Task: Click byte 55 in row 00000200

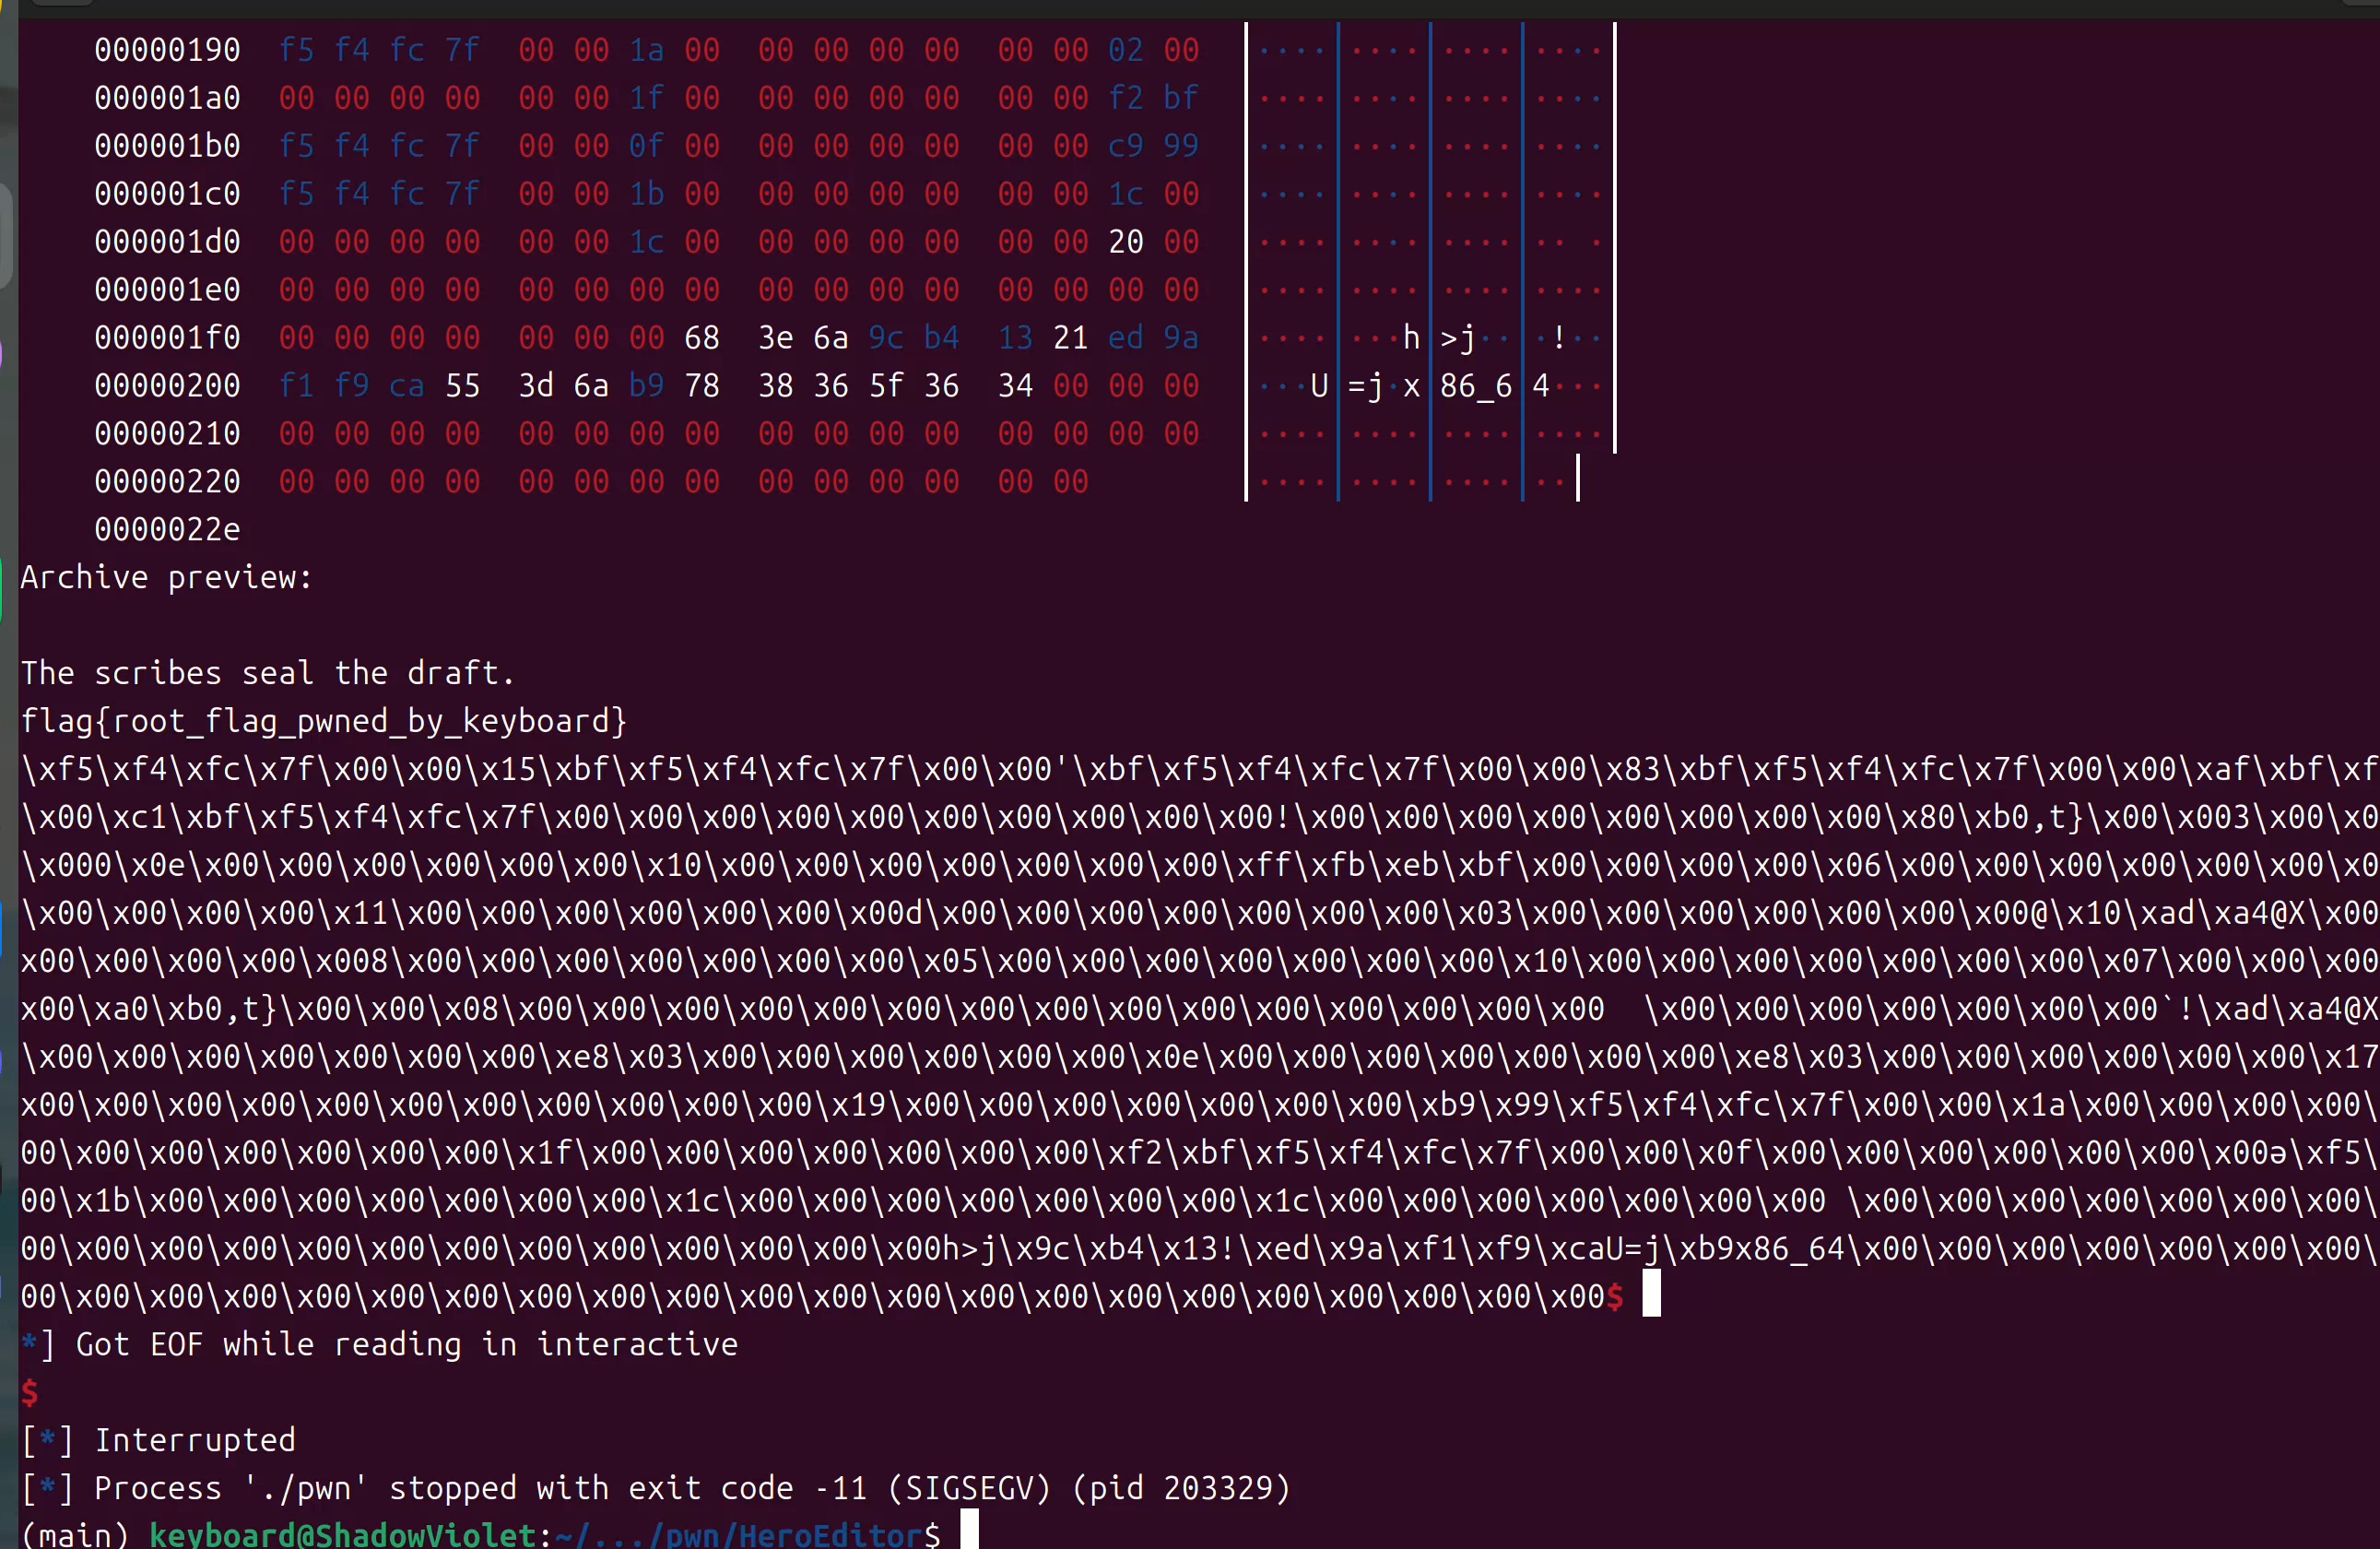Action: click(462, 386)
